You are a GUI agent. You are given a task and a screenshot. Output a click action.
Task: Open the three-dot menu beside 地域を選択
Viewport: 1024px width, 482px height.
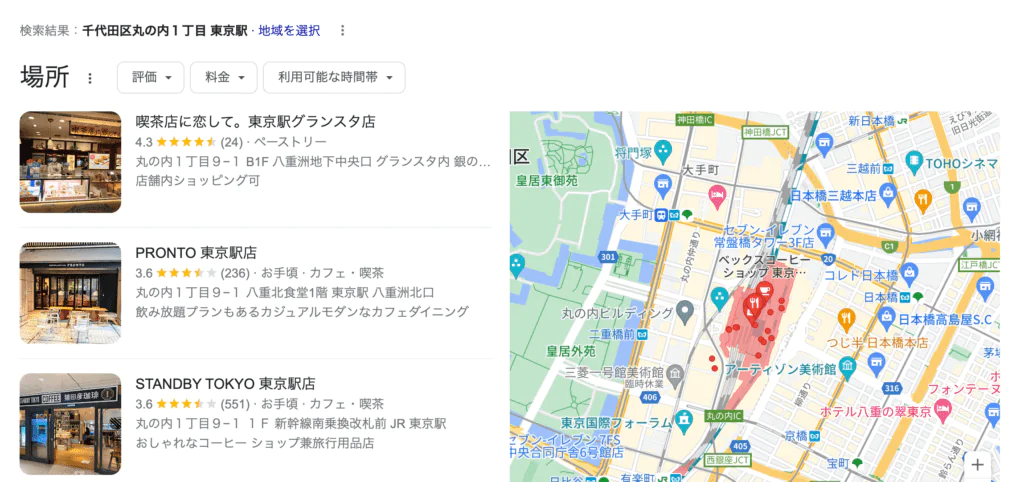[x=342, y=31]
